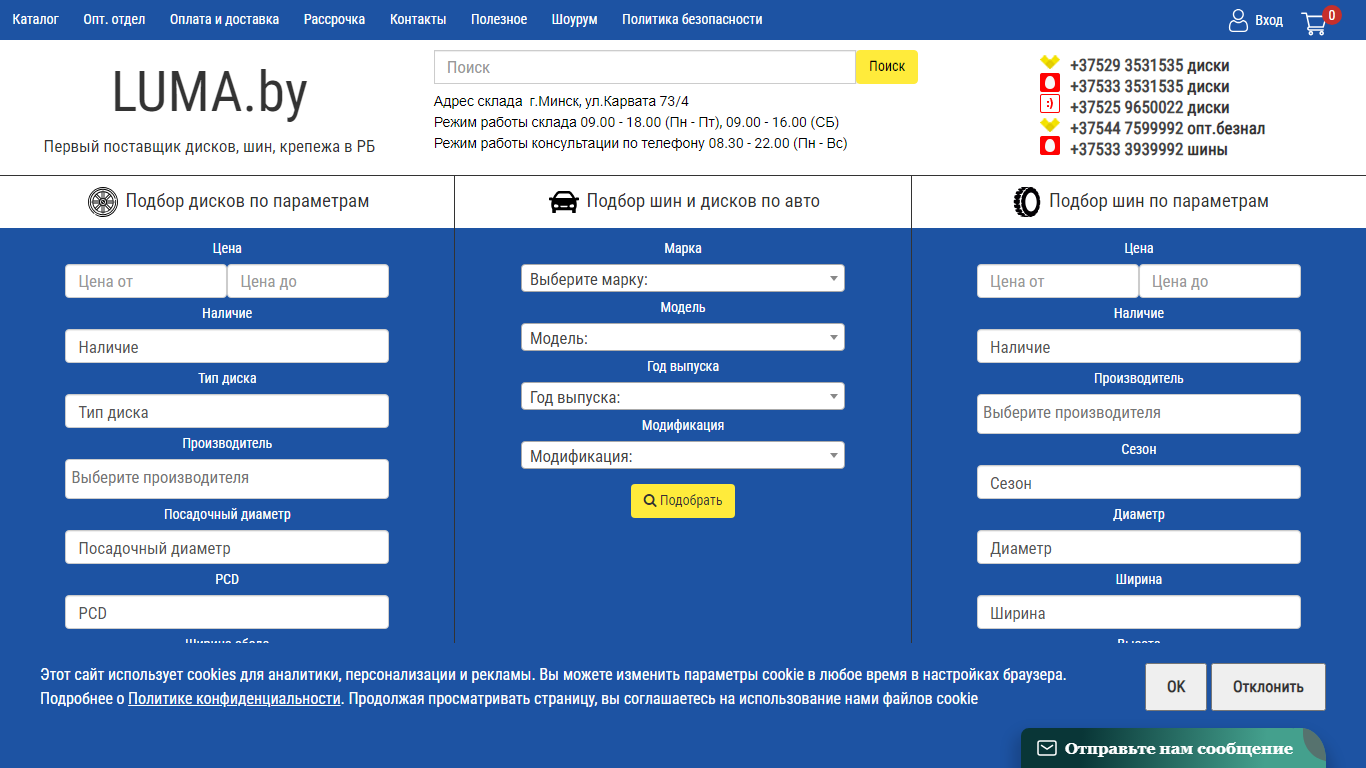Click phone number +37529 3531535 диски
This screenshot has width=1366, height=768.
tap(1149, 66)
